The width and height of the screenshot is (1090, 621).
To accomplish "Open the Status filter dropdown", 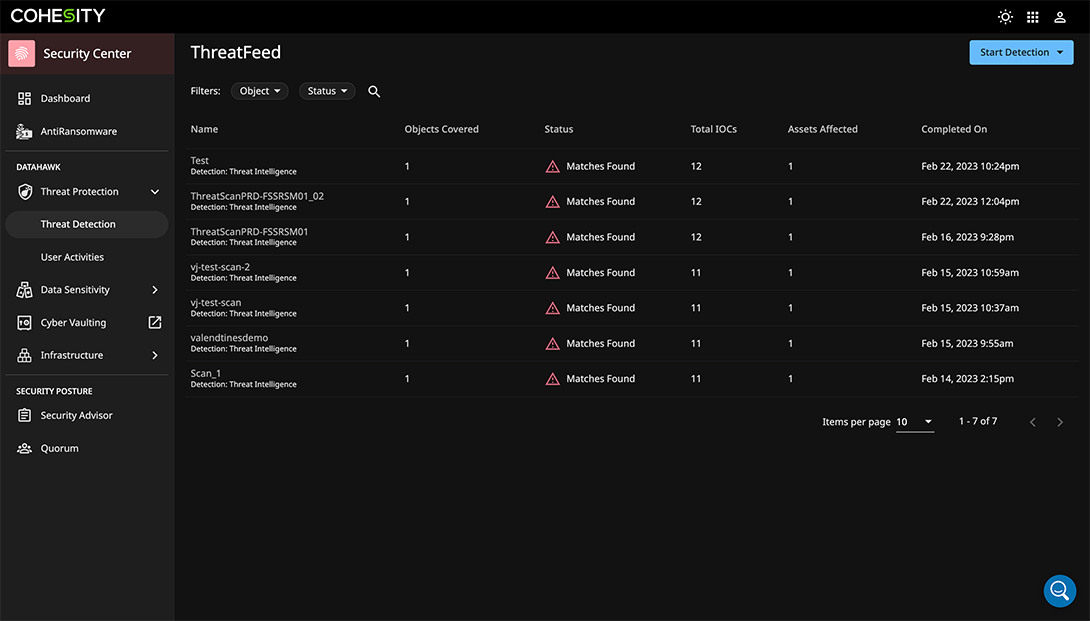I will pyautogui.click(x=327, y=90).
